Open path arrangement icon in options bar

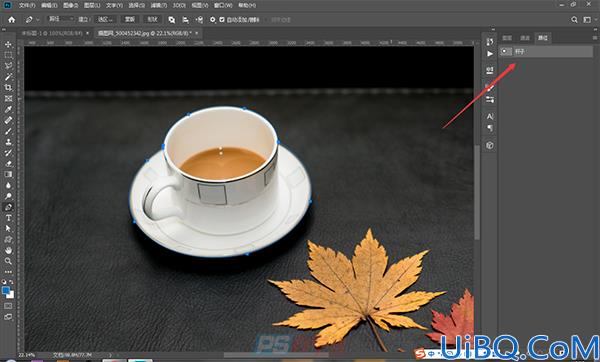pyautogui.click(x=199, y=20)
